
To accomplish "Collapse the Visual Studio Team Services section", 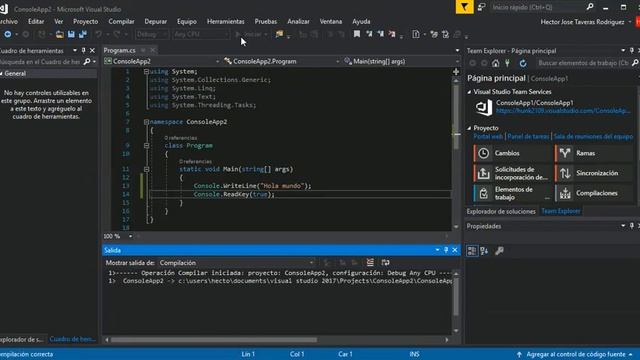I will pos(469,92).
